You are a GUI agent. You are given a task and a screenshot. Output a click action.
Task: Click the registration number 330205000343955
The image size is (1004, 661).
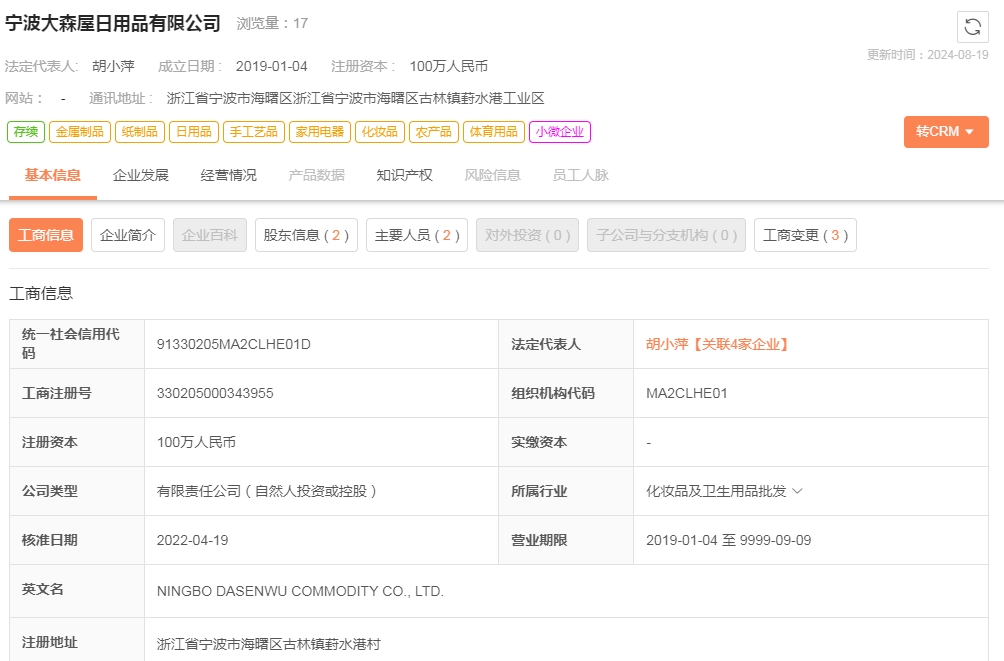click(215, 393)
